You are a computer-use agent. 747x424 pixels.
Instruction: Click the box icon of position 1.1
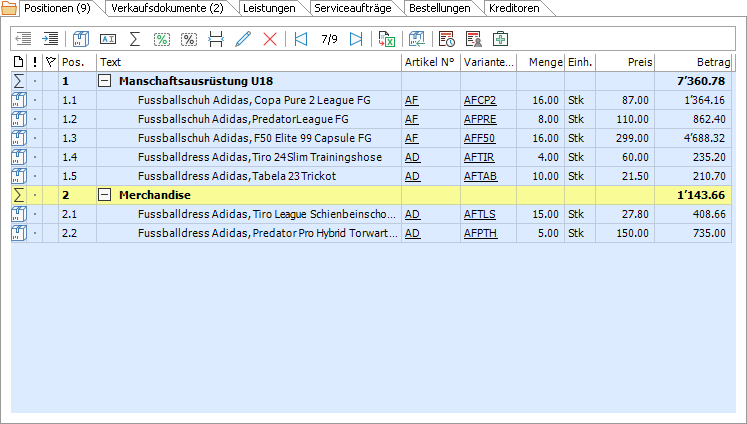pyautogui.click(x=19, y=100)
